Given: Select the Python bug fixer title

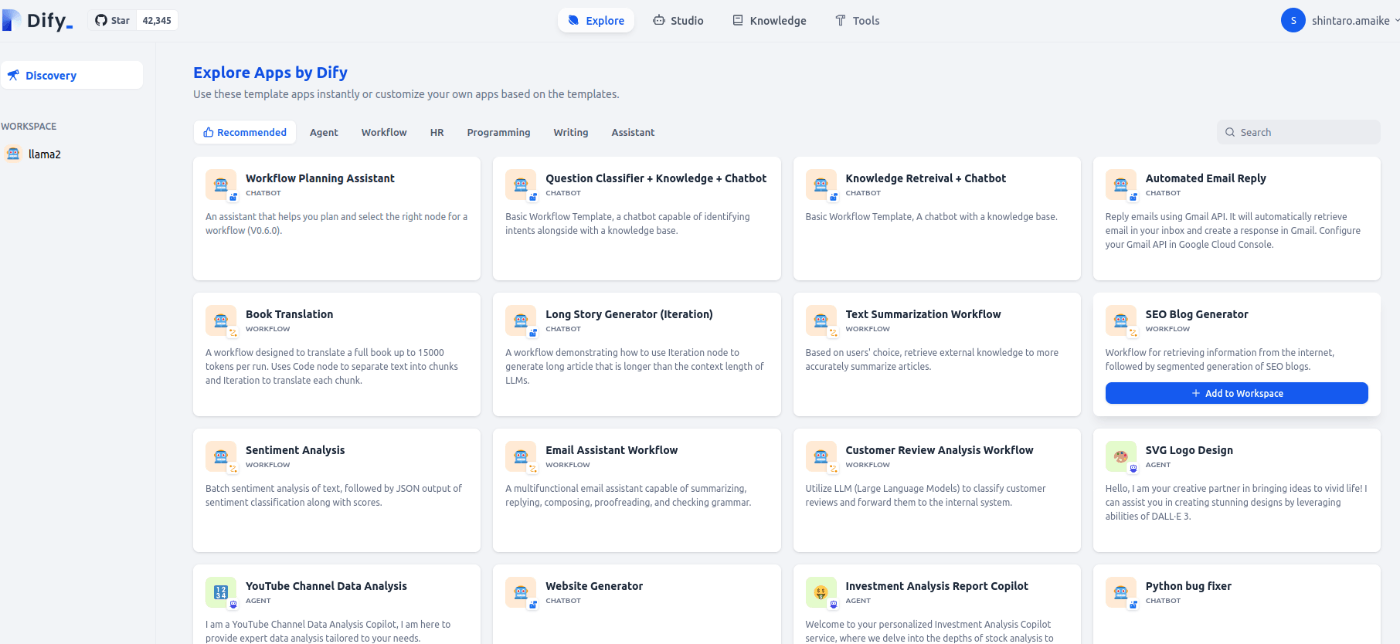Looking at the screenshot, I should 1188,586.
